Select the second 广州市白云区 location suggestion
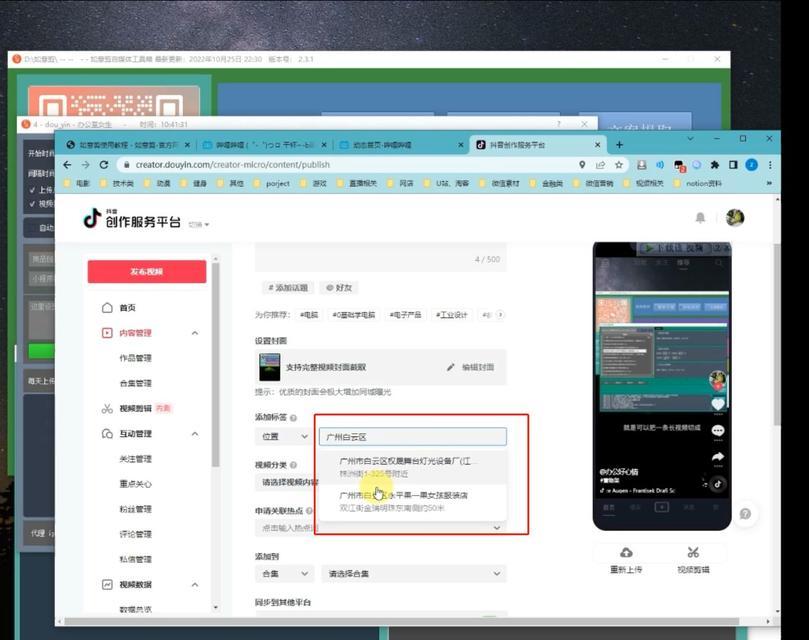The height and width of the screenshot is (640, 809). [413, 501]
